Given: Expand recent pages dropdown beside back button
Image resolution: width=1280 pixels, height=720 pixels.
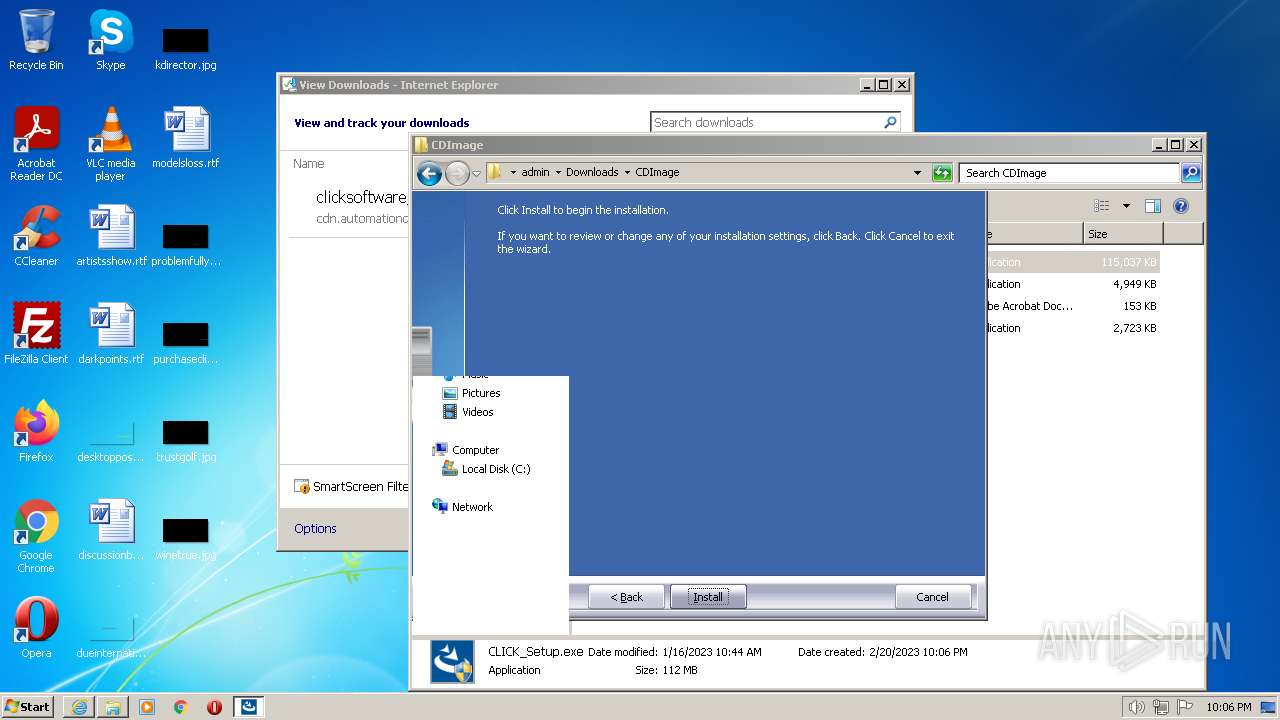Looking at the screenshot, I should click(476, 173).
